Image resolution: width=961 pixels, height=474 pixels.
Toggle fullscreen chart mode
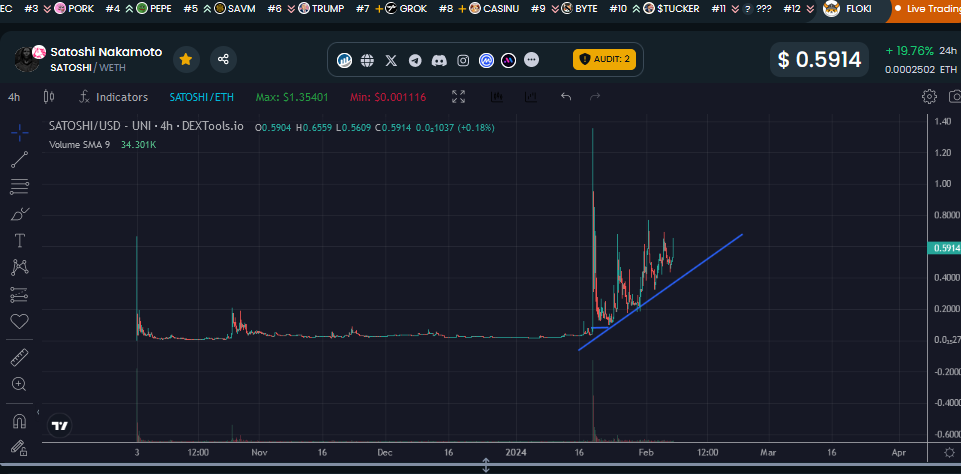pos(458,97)
